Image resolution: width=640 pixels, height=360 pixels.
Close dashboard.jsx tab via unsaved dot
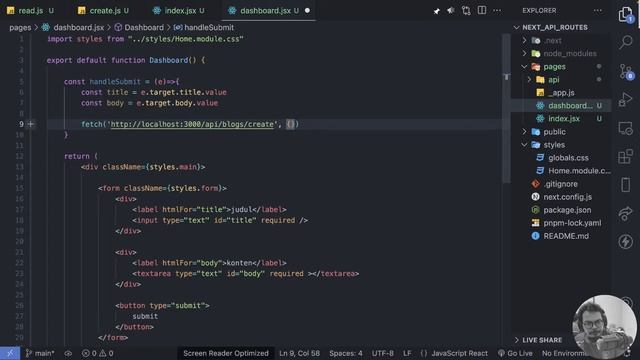point(307,11)
